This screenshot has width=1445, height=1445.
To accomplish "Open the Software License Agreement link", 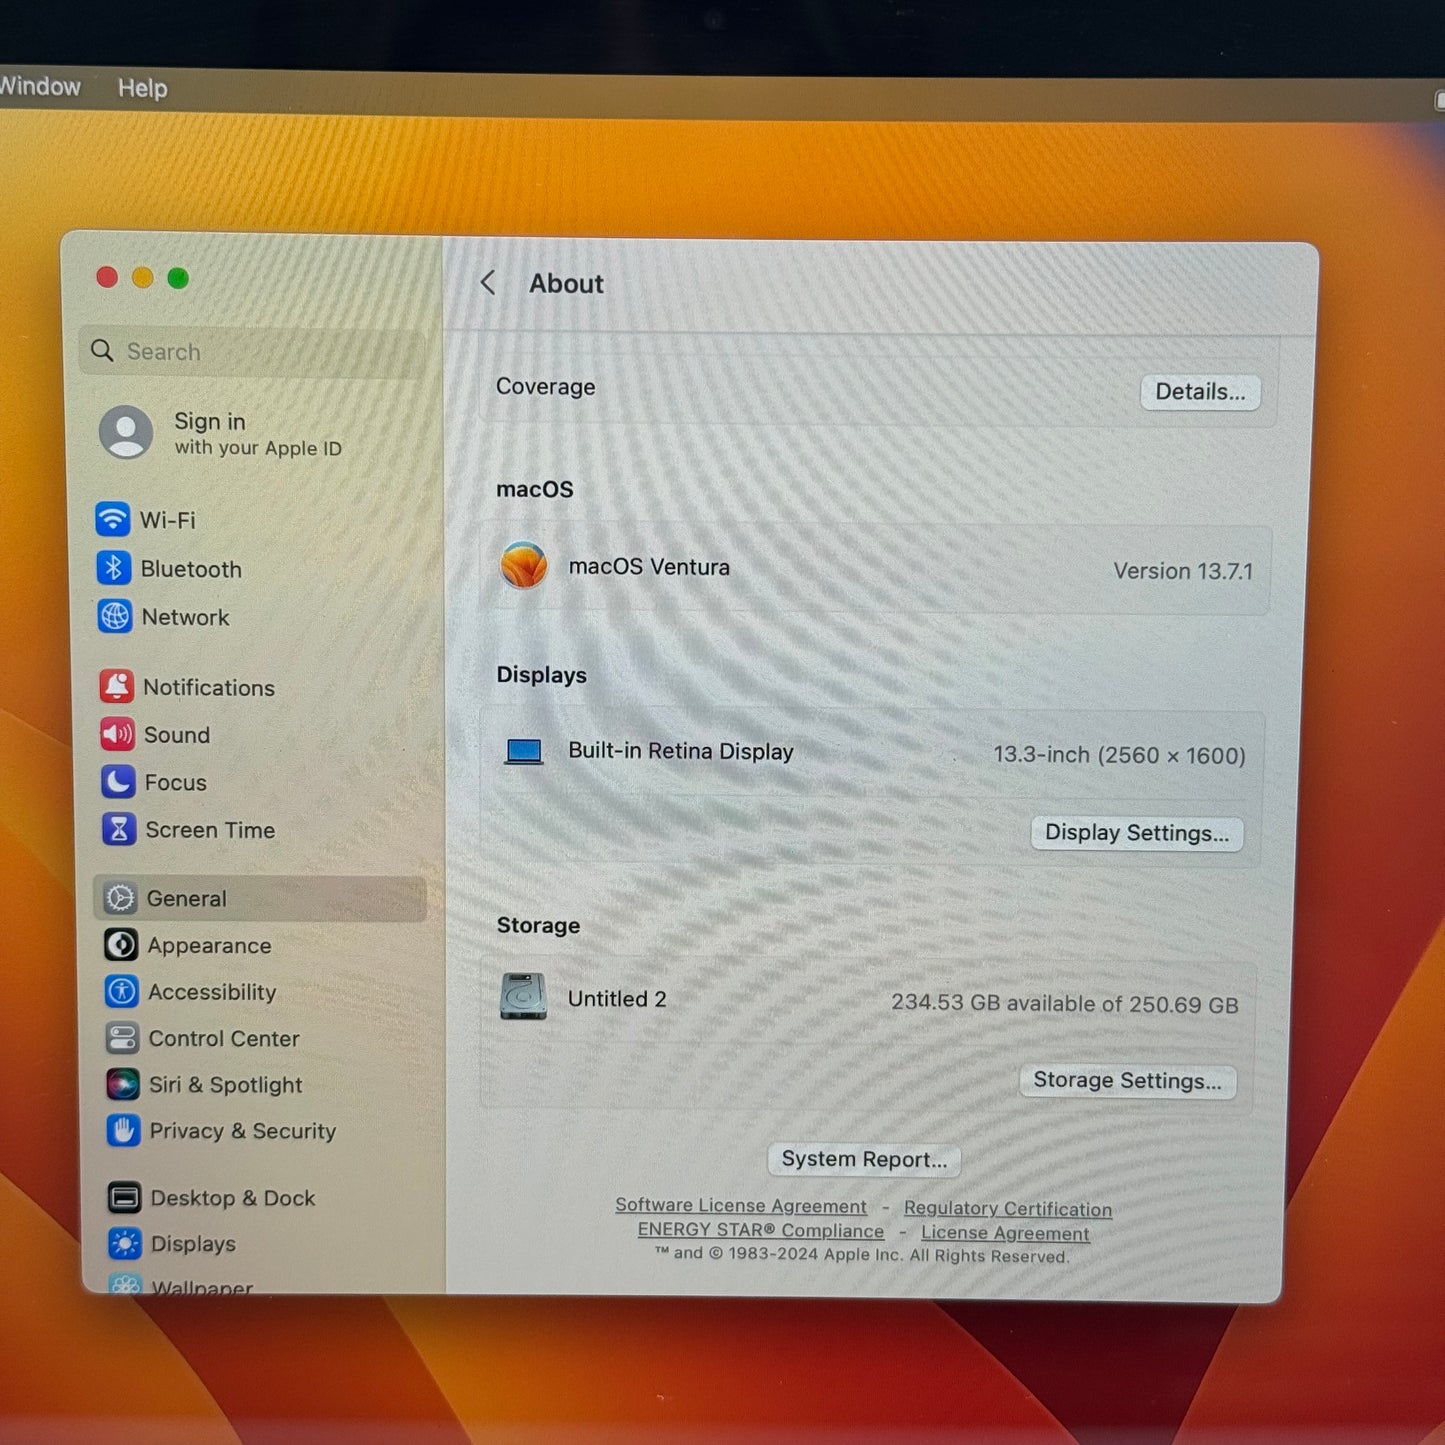I will coord(741,1206).
